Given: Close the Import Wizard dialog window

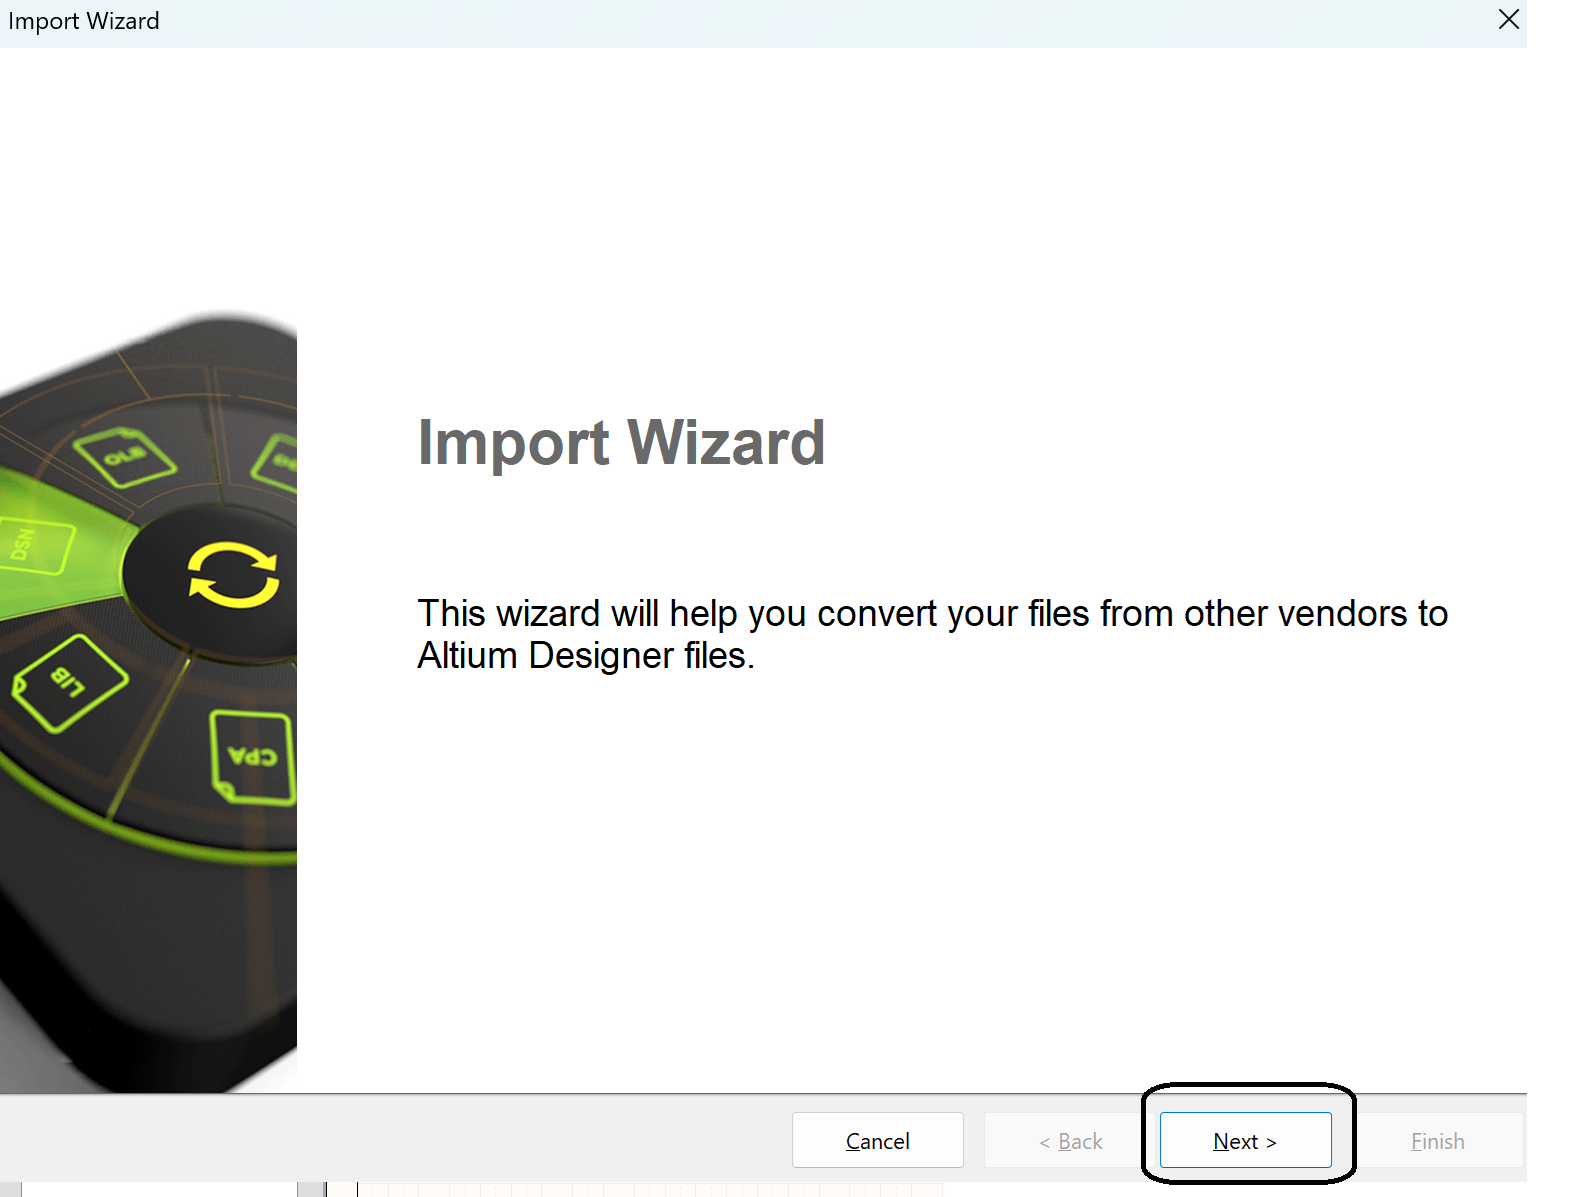Looking at the screenshot, I should coord(1509,19).
